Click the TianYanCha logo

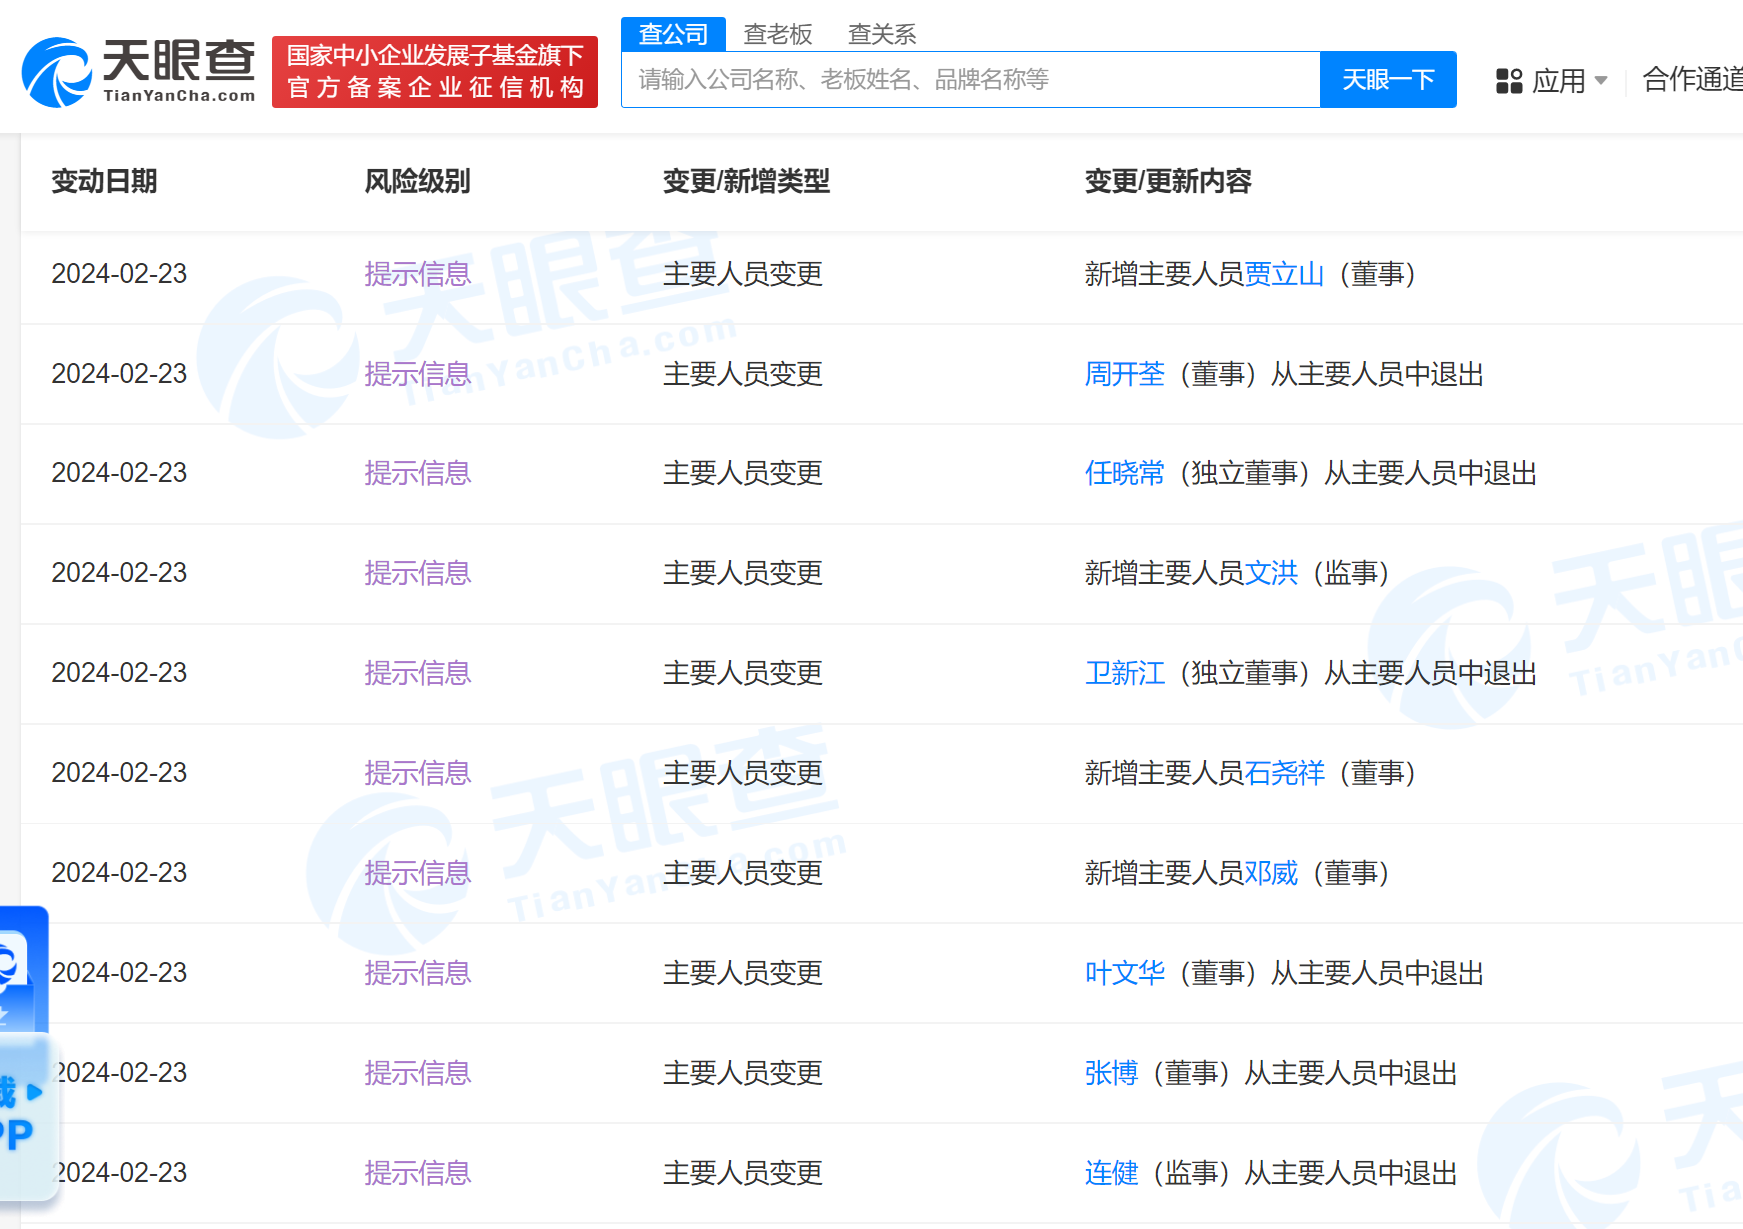click(139, 72)
